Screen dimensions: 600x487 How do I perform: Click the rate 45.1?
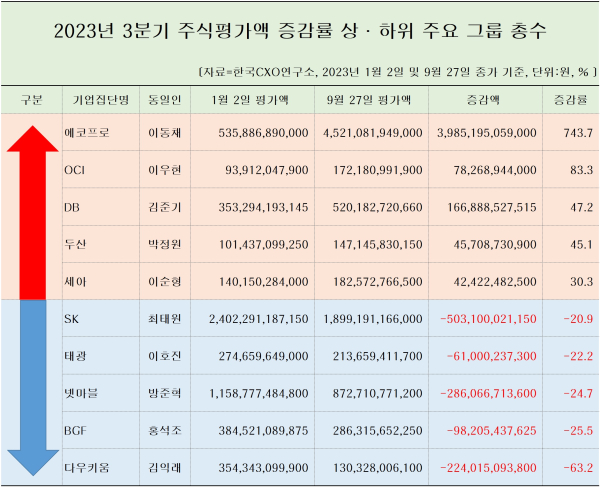point(581,245)
